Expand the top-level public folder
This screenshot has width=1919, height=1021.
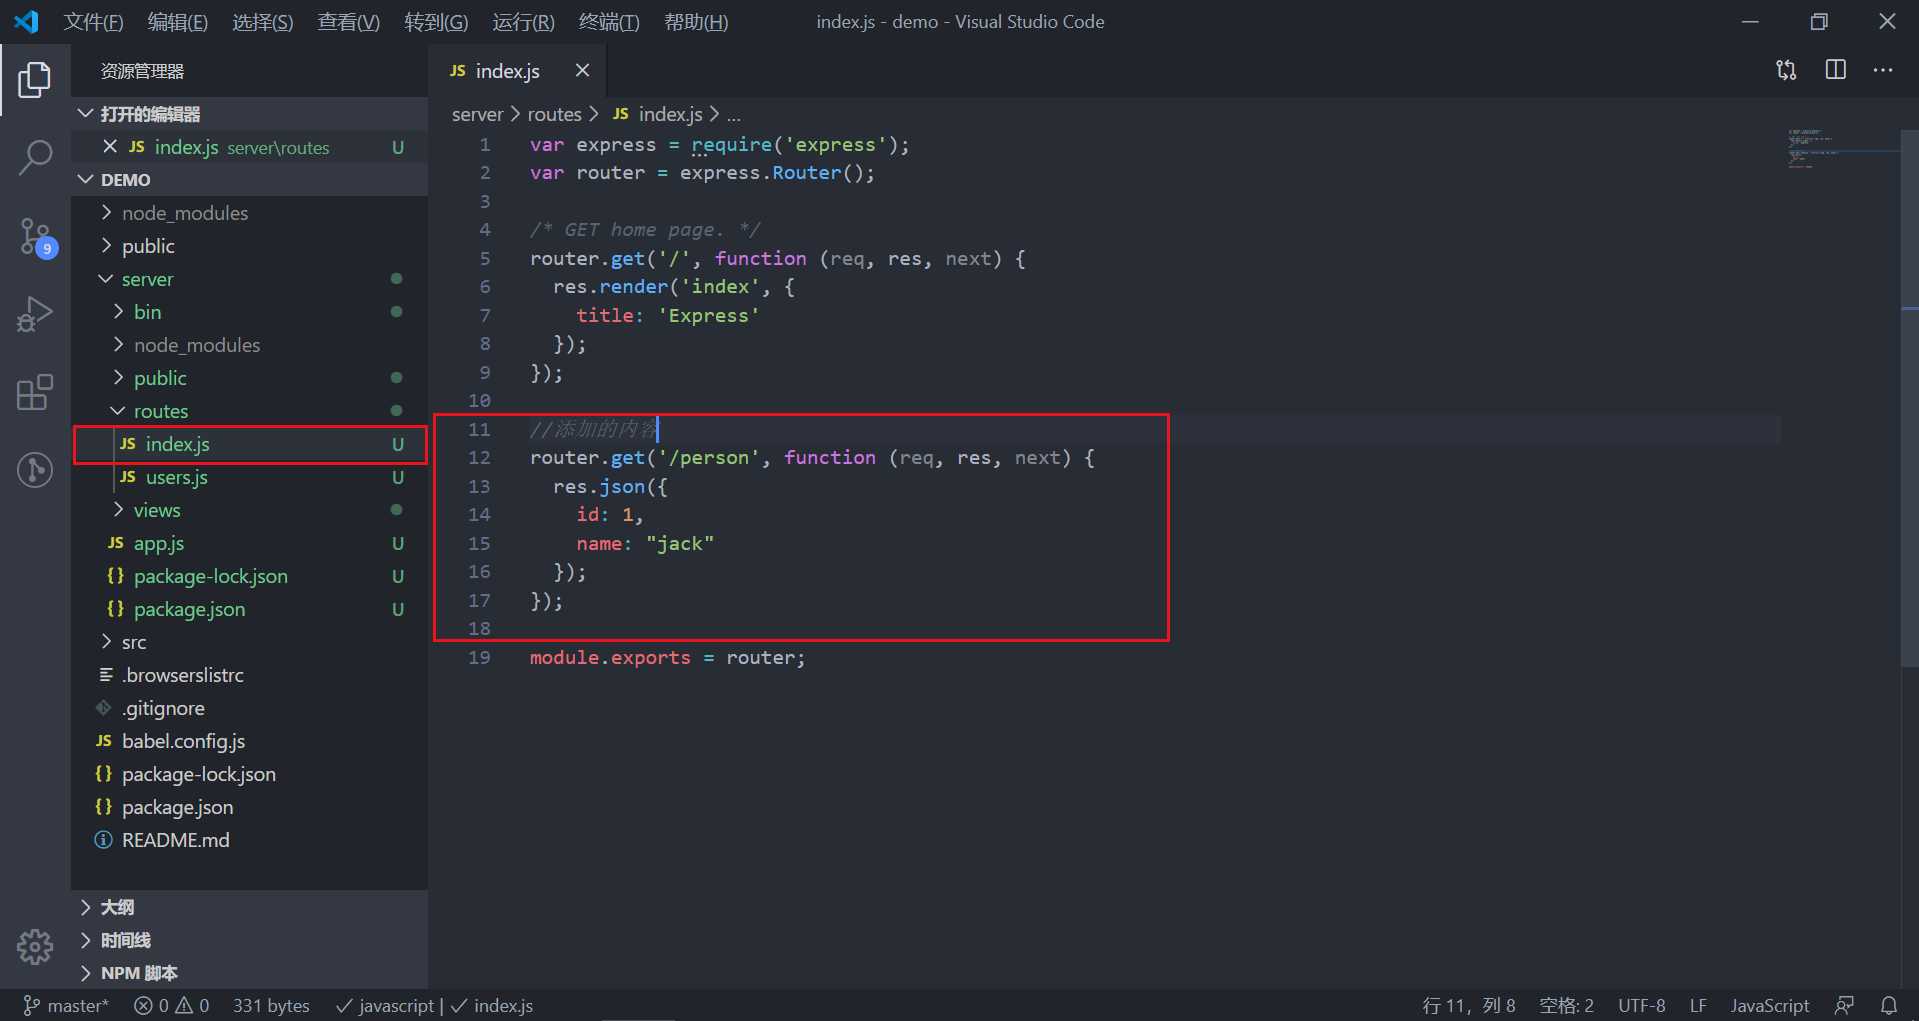pos(250,246)
